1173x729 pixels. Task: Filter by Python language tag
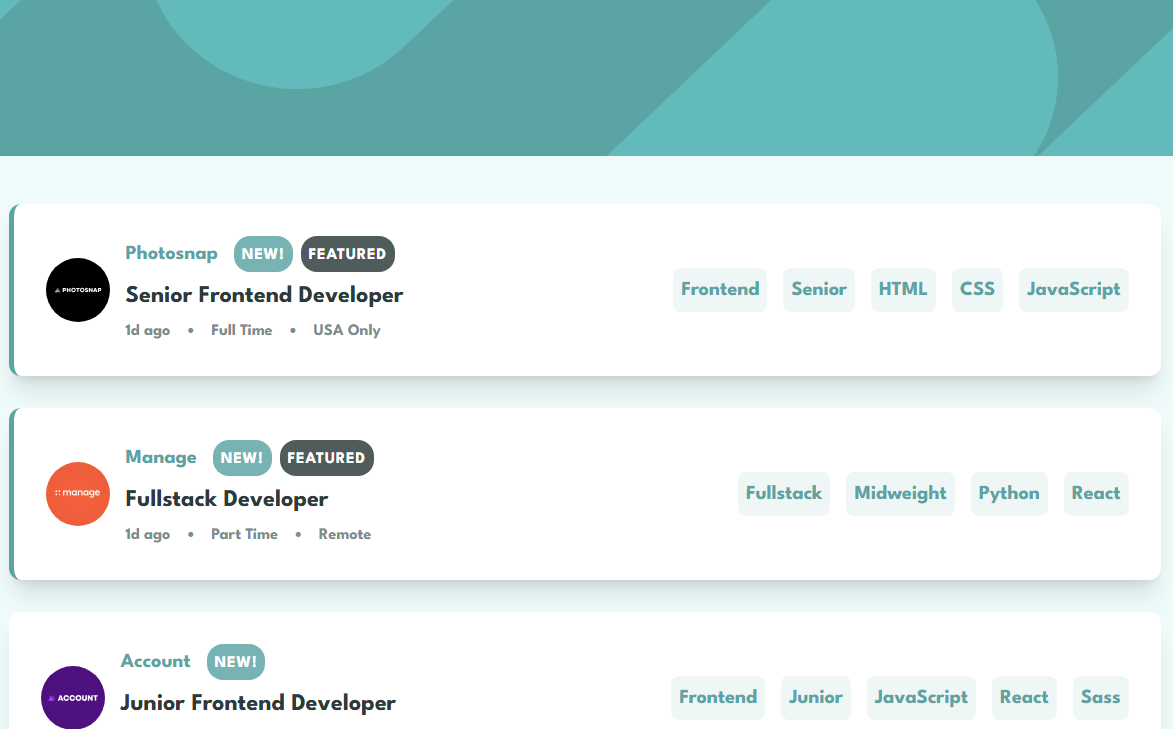pos(1009,494)
